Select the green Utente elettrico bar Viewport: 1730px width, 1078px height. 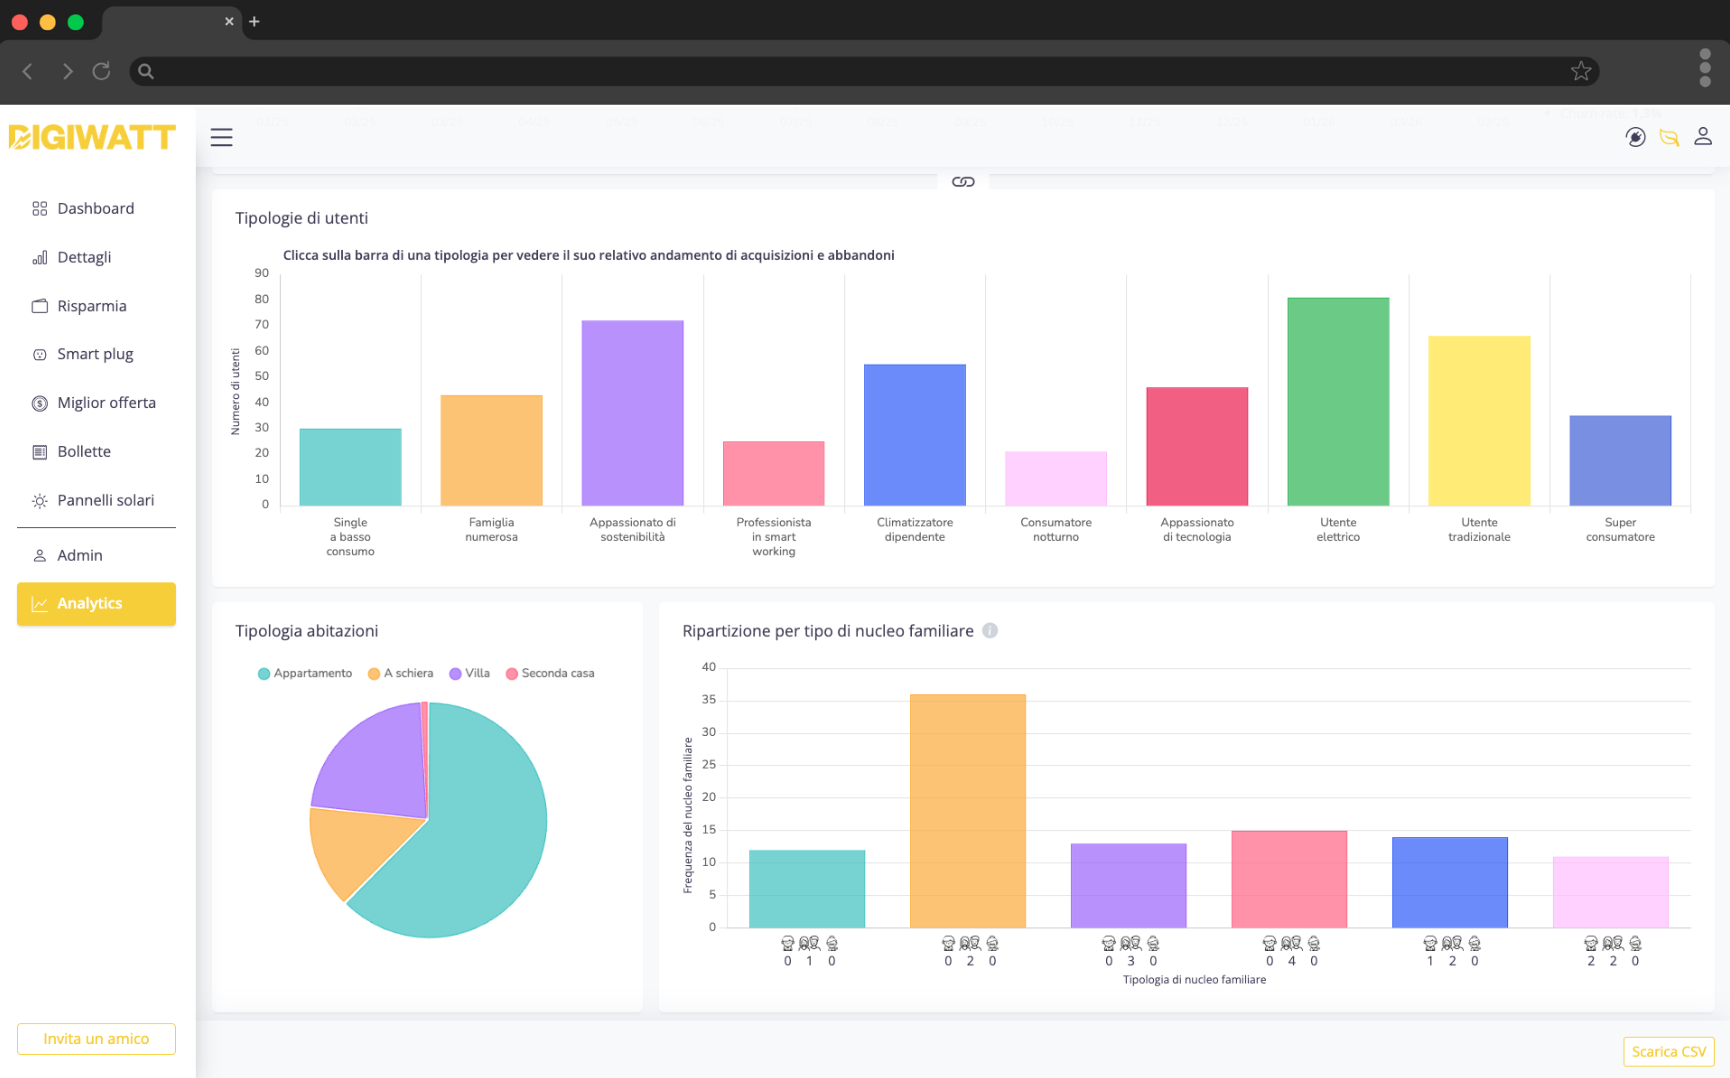[x=1337, y=402]
